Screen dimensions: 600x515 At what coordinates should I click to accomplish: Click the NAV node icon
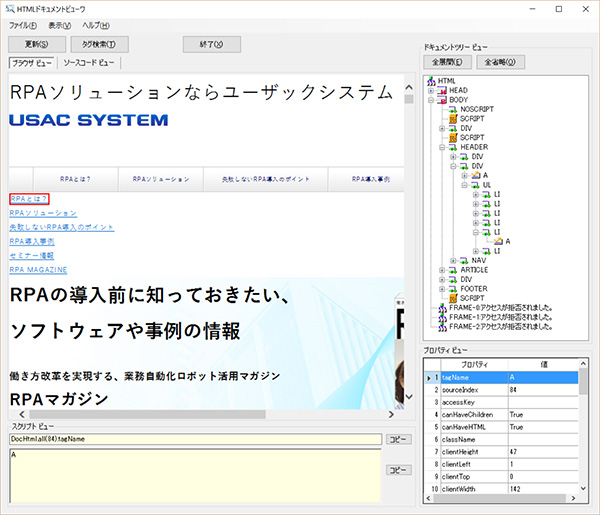[464, 261]
